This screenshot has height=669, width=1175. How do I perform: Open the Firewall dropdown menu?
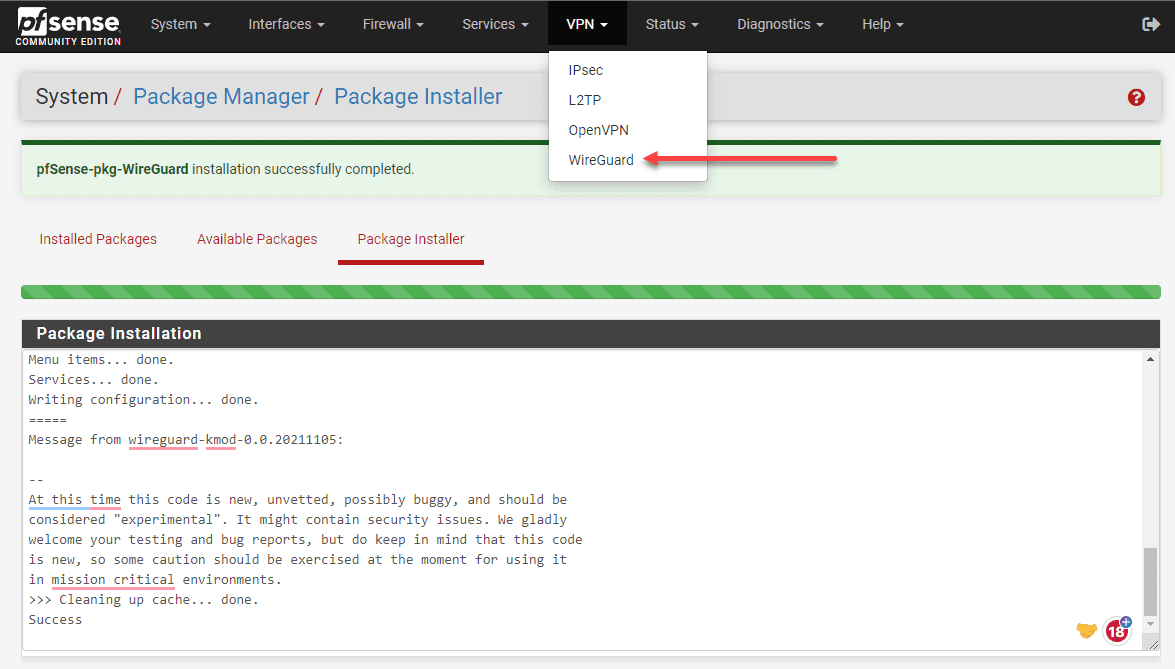(x=393, y=25)
